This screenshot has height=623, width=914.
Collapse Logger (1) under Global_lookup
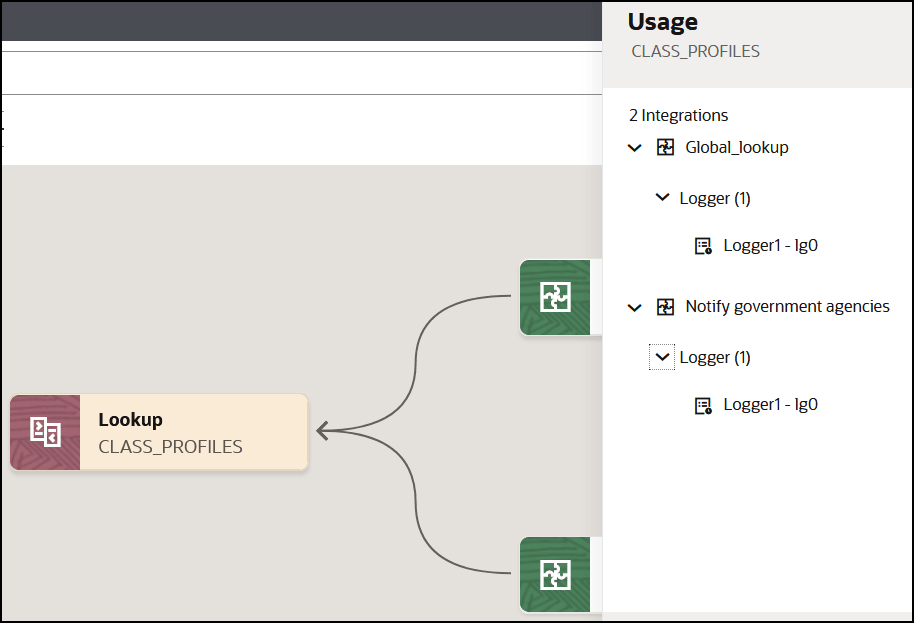click(x=662, y=198)
